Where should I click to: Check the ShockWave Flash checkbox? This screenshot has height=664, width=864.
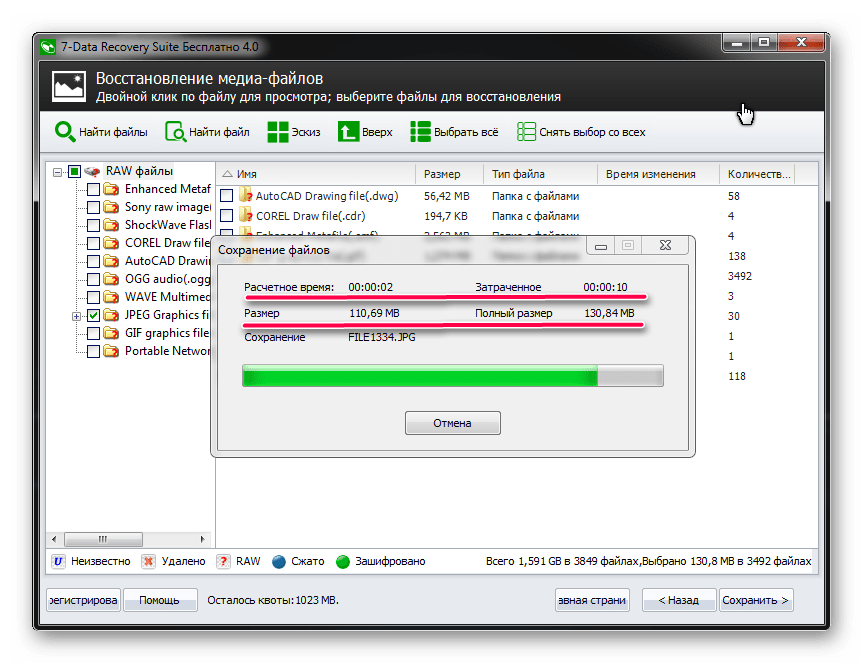pyautogui.click(x=94, y=225)
